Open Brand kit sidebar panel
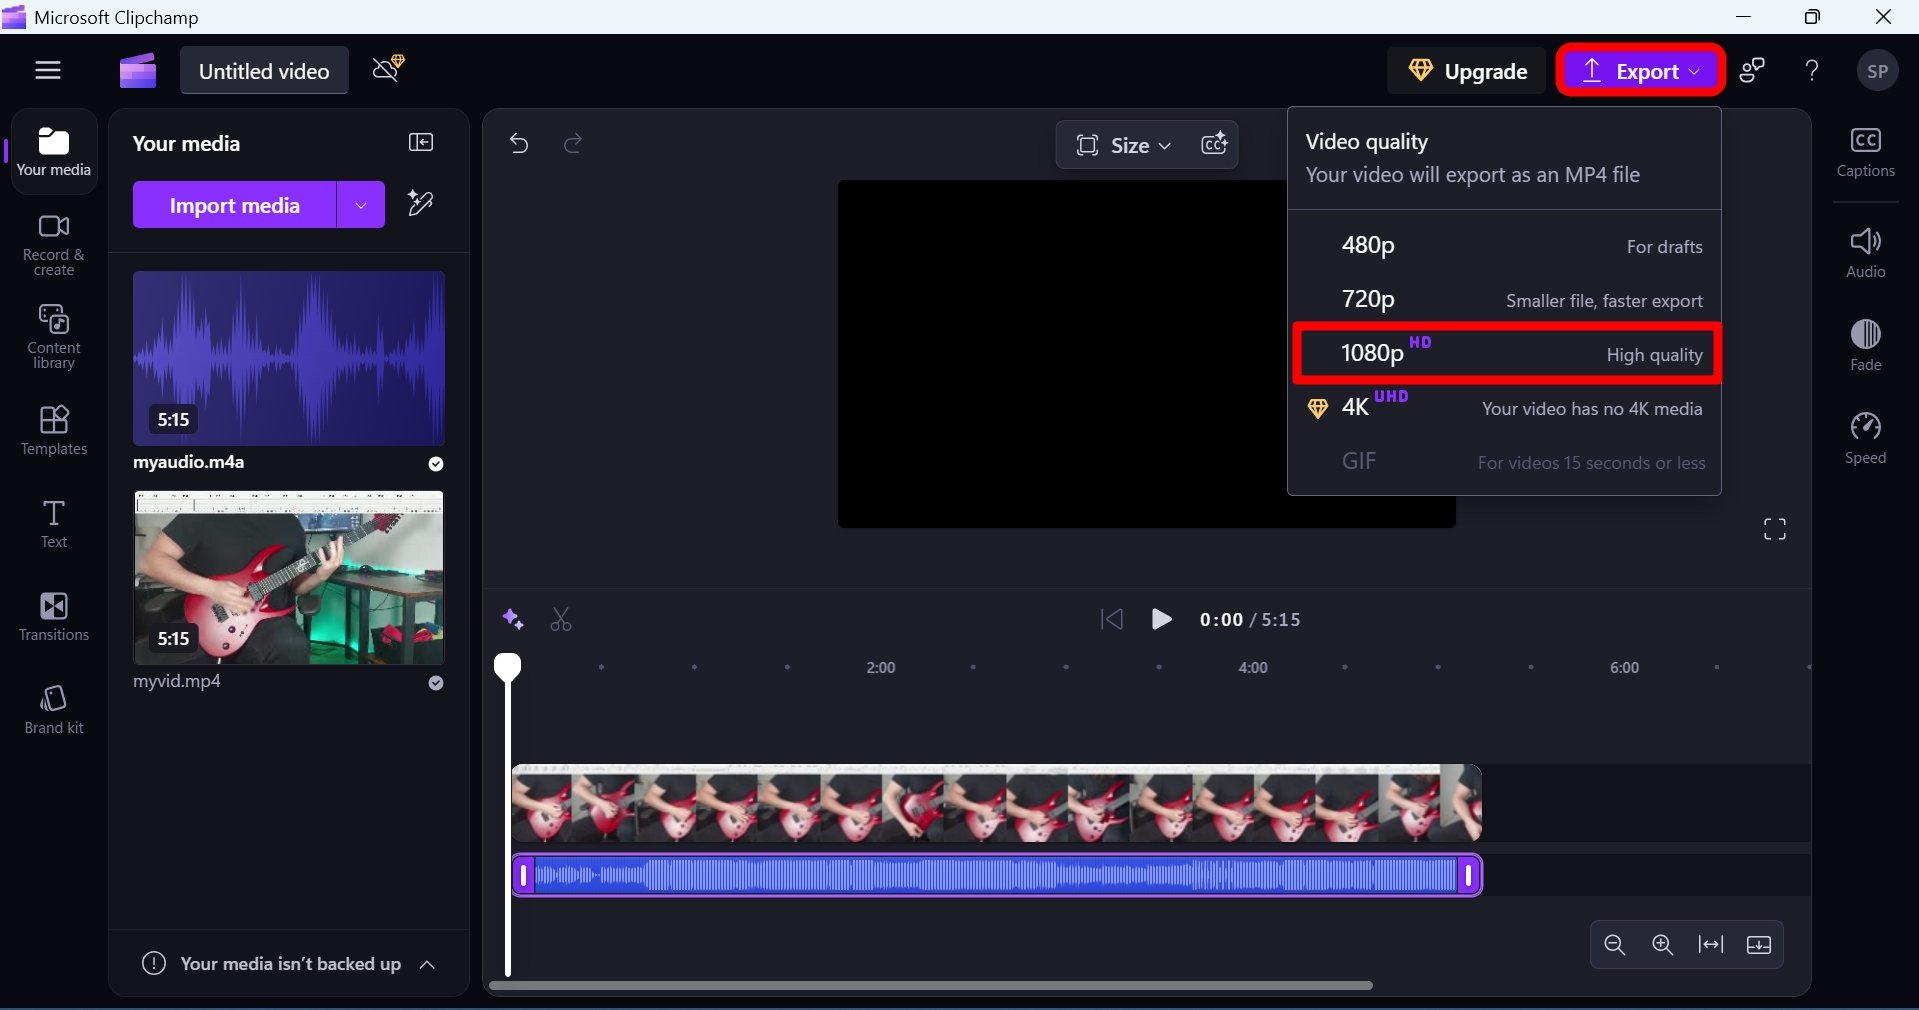 click(x=54, y=709)
